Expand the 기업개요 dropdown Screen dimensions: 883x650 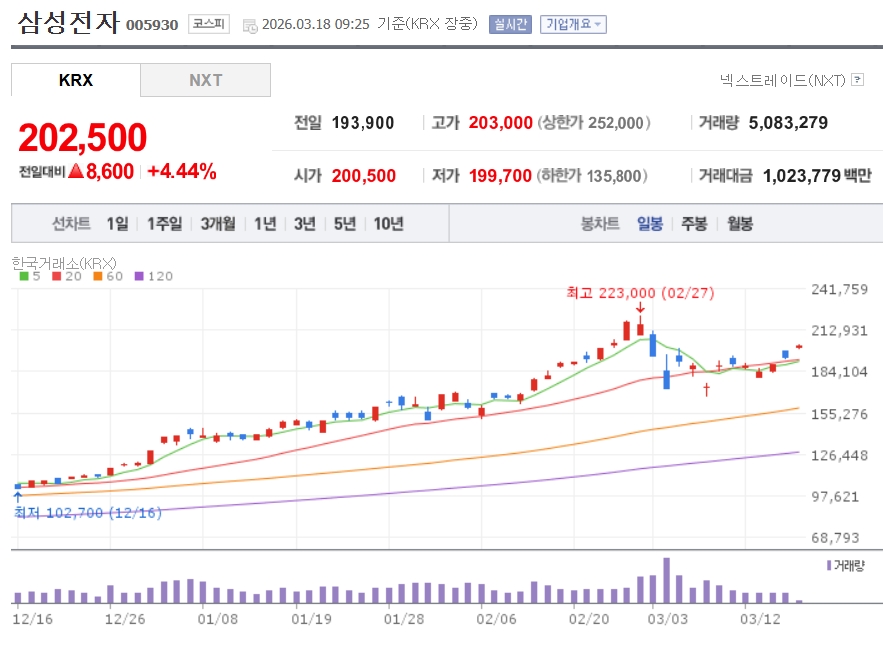(x=573, y=24)
